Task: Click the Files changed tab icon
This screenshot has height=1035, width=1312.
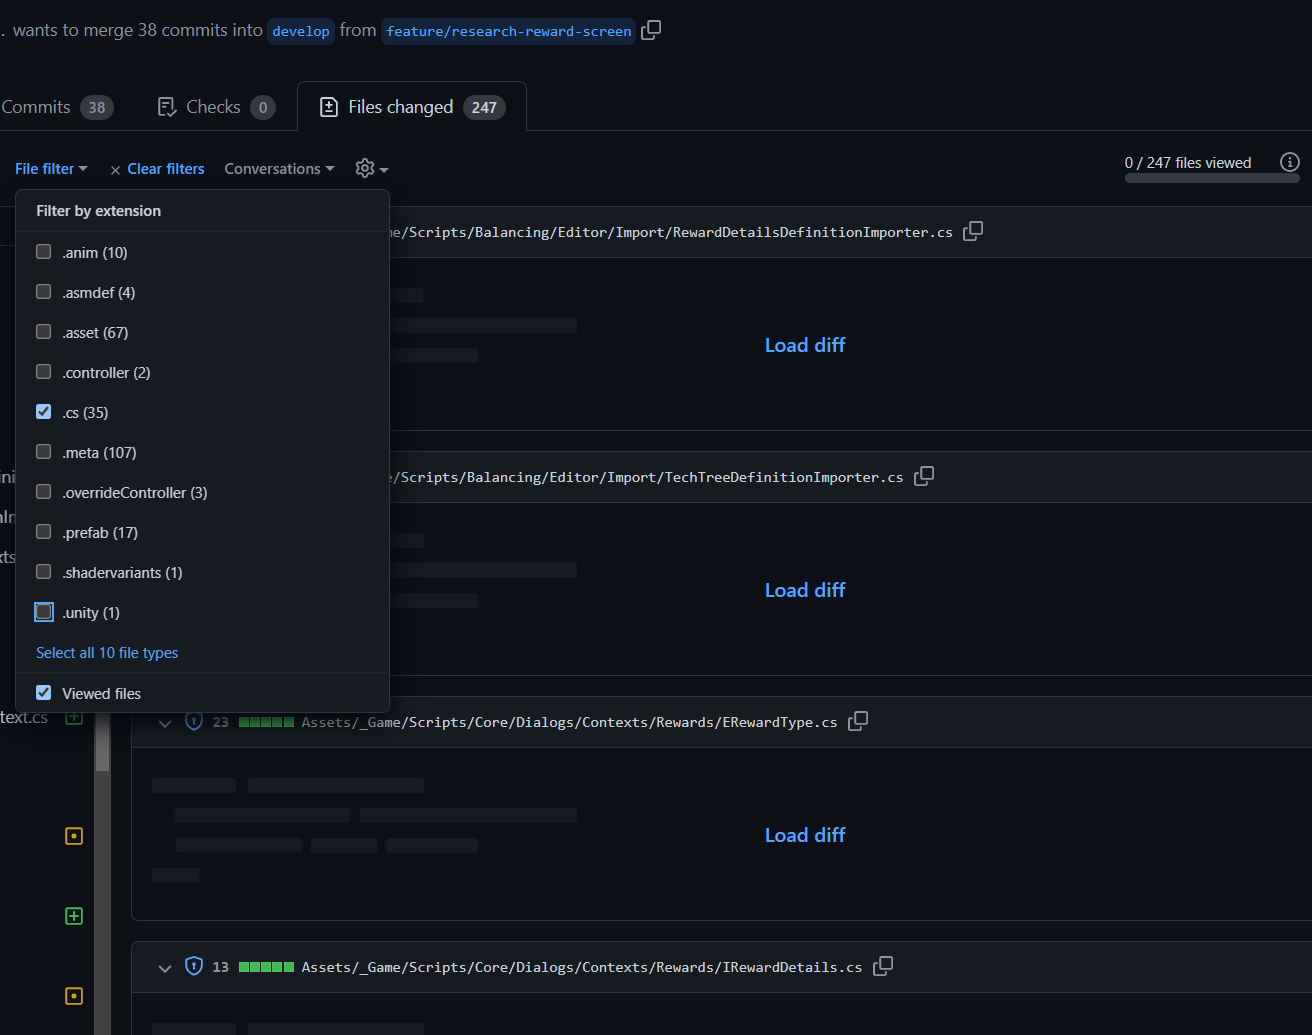Action: click(329, 107)
